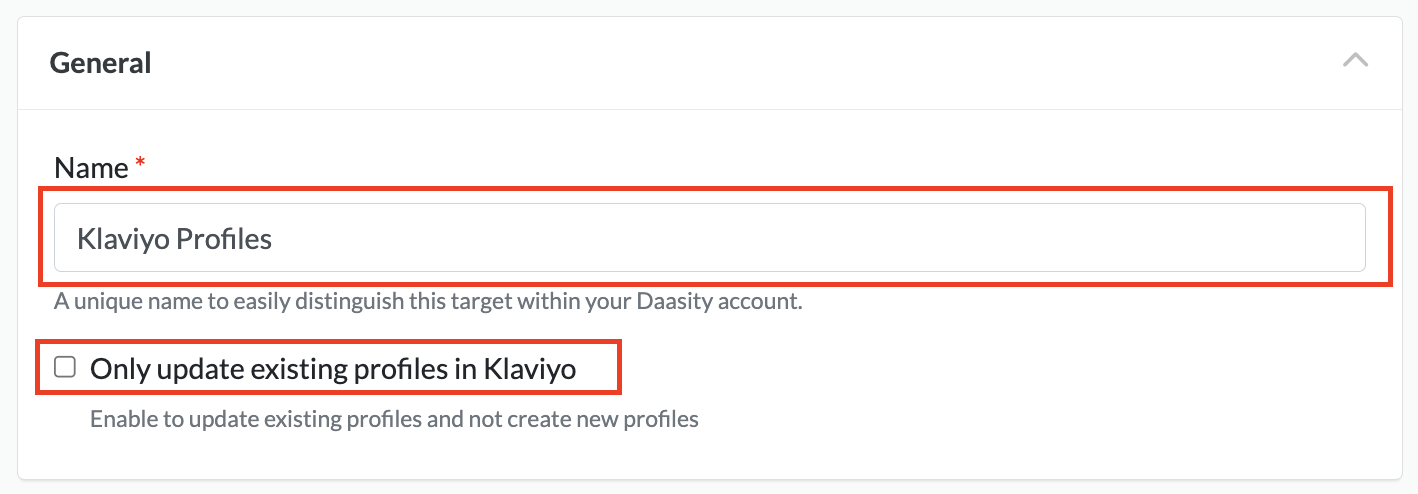Click the word "Klaviyo" in the checkbox label
This screenshot has width=1418, height=494.
[x=530, y=369]
